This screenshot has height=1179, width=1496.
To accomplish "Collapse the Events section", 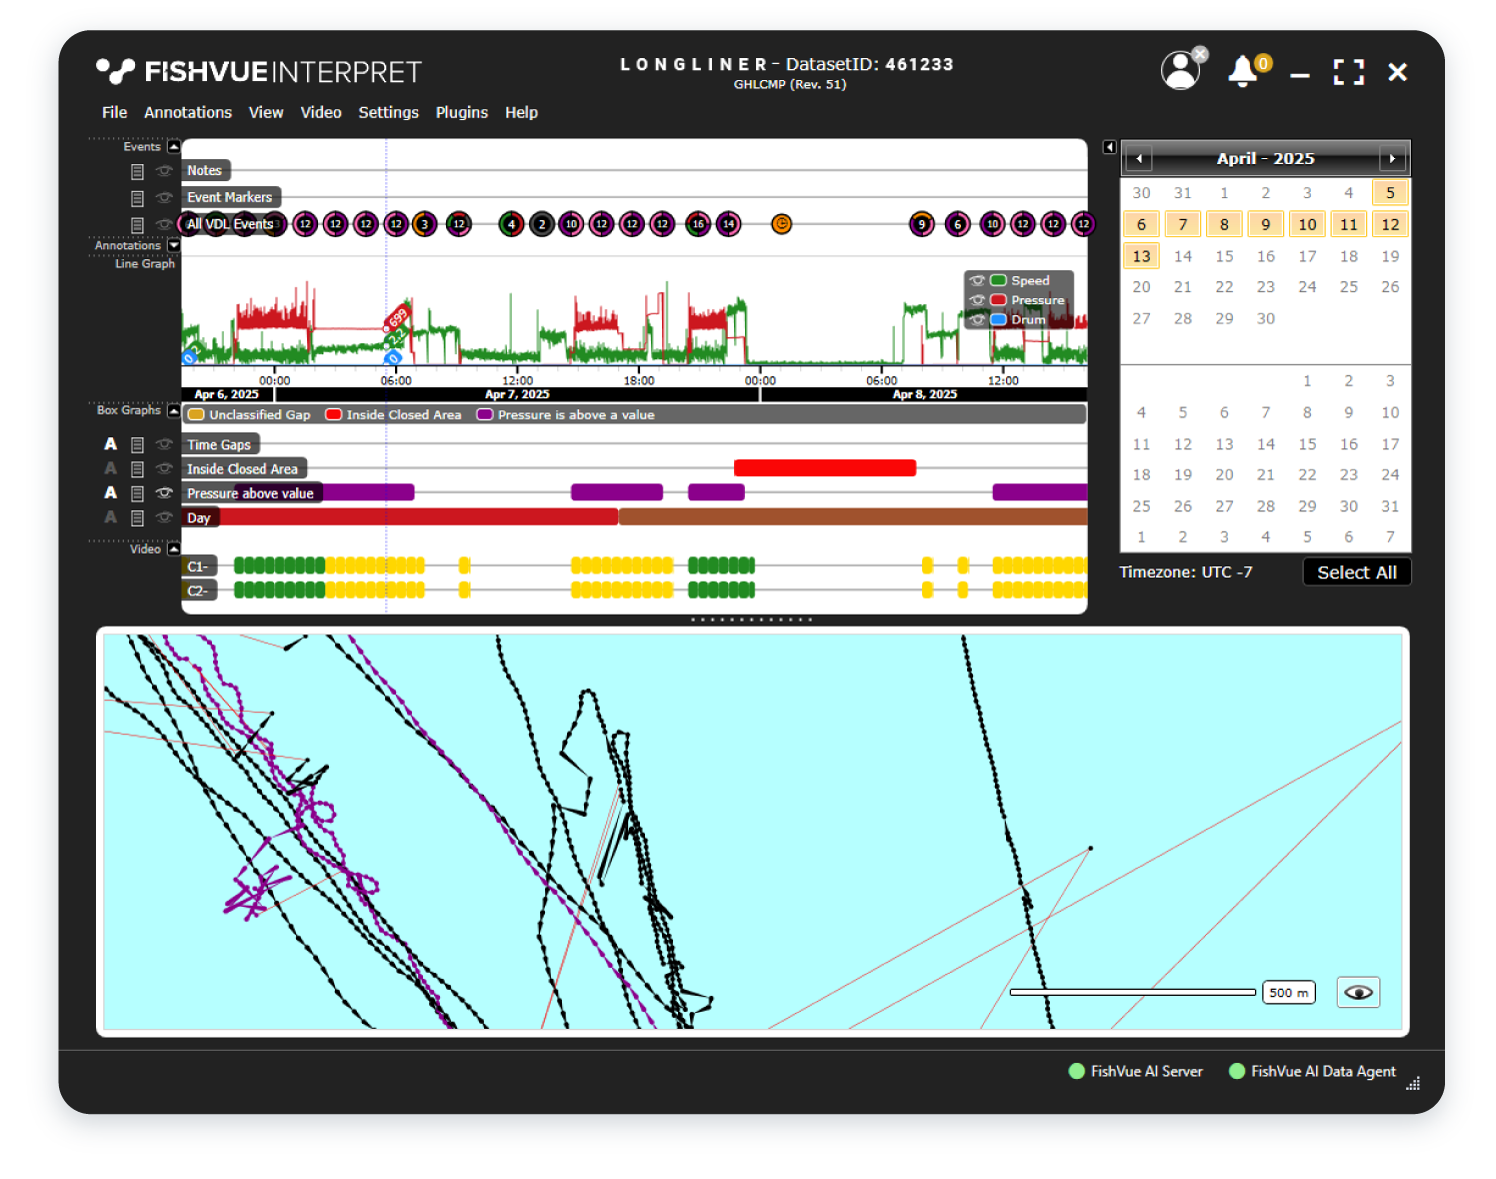I will (x=174, y=147).
